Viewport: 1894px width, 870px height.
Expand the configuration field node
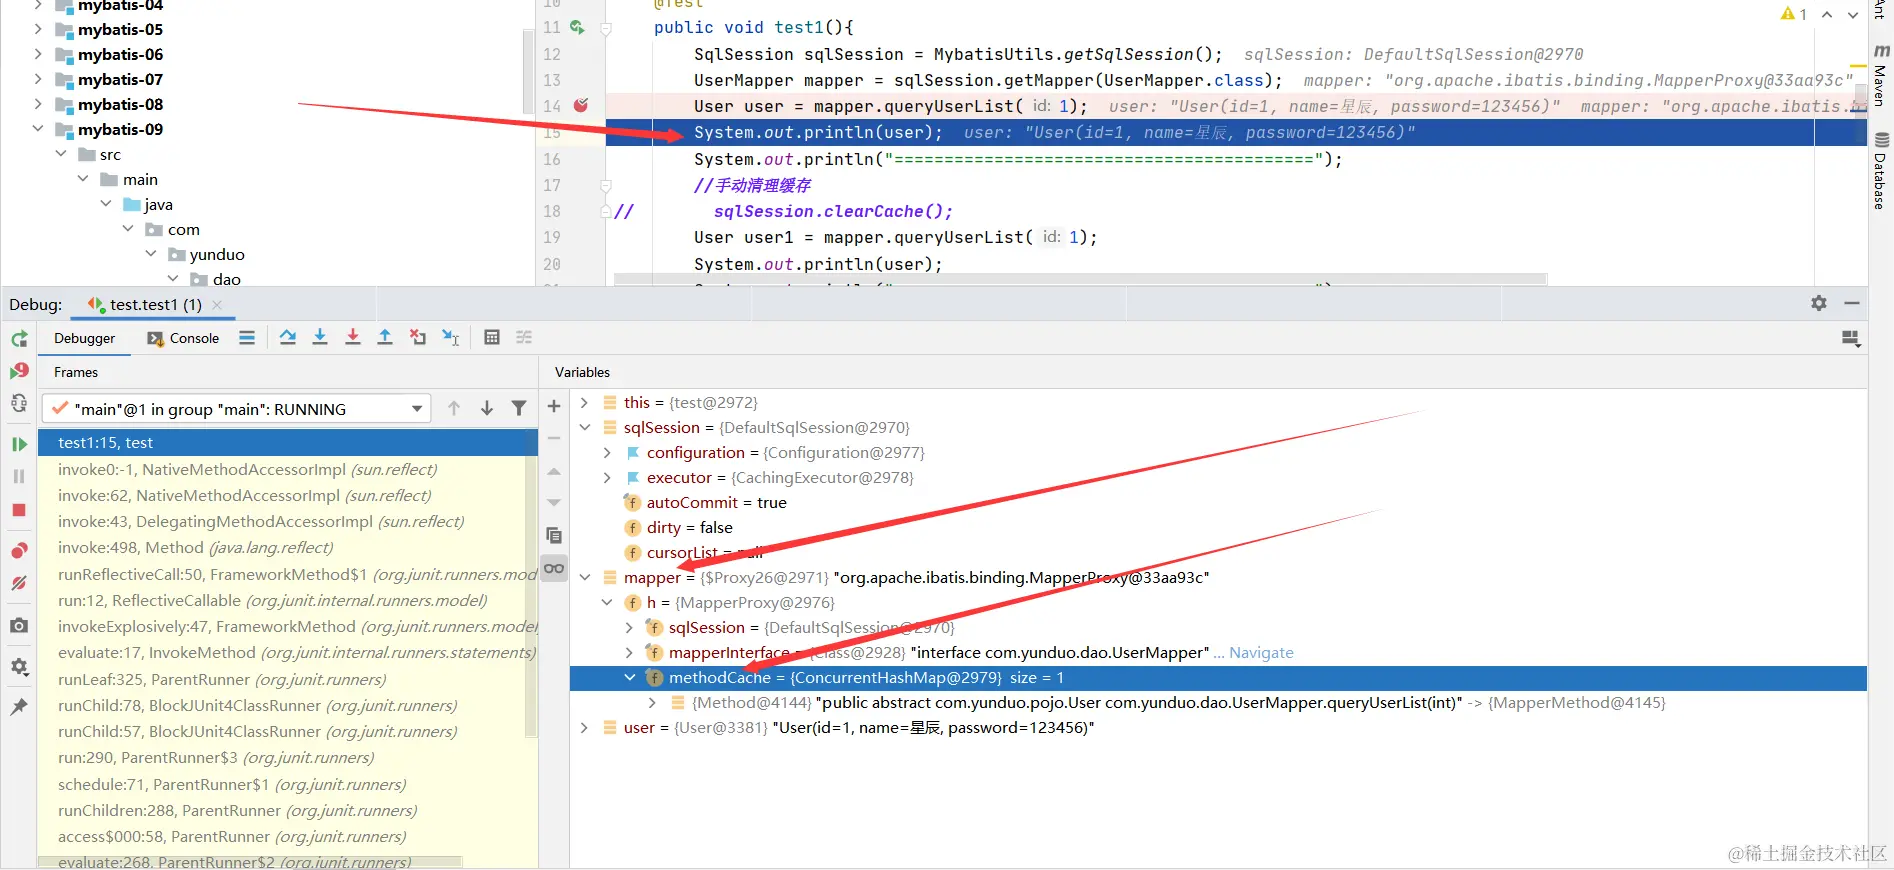607,453
